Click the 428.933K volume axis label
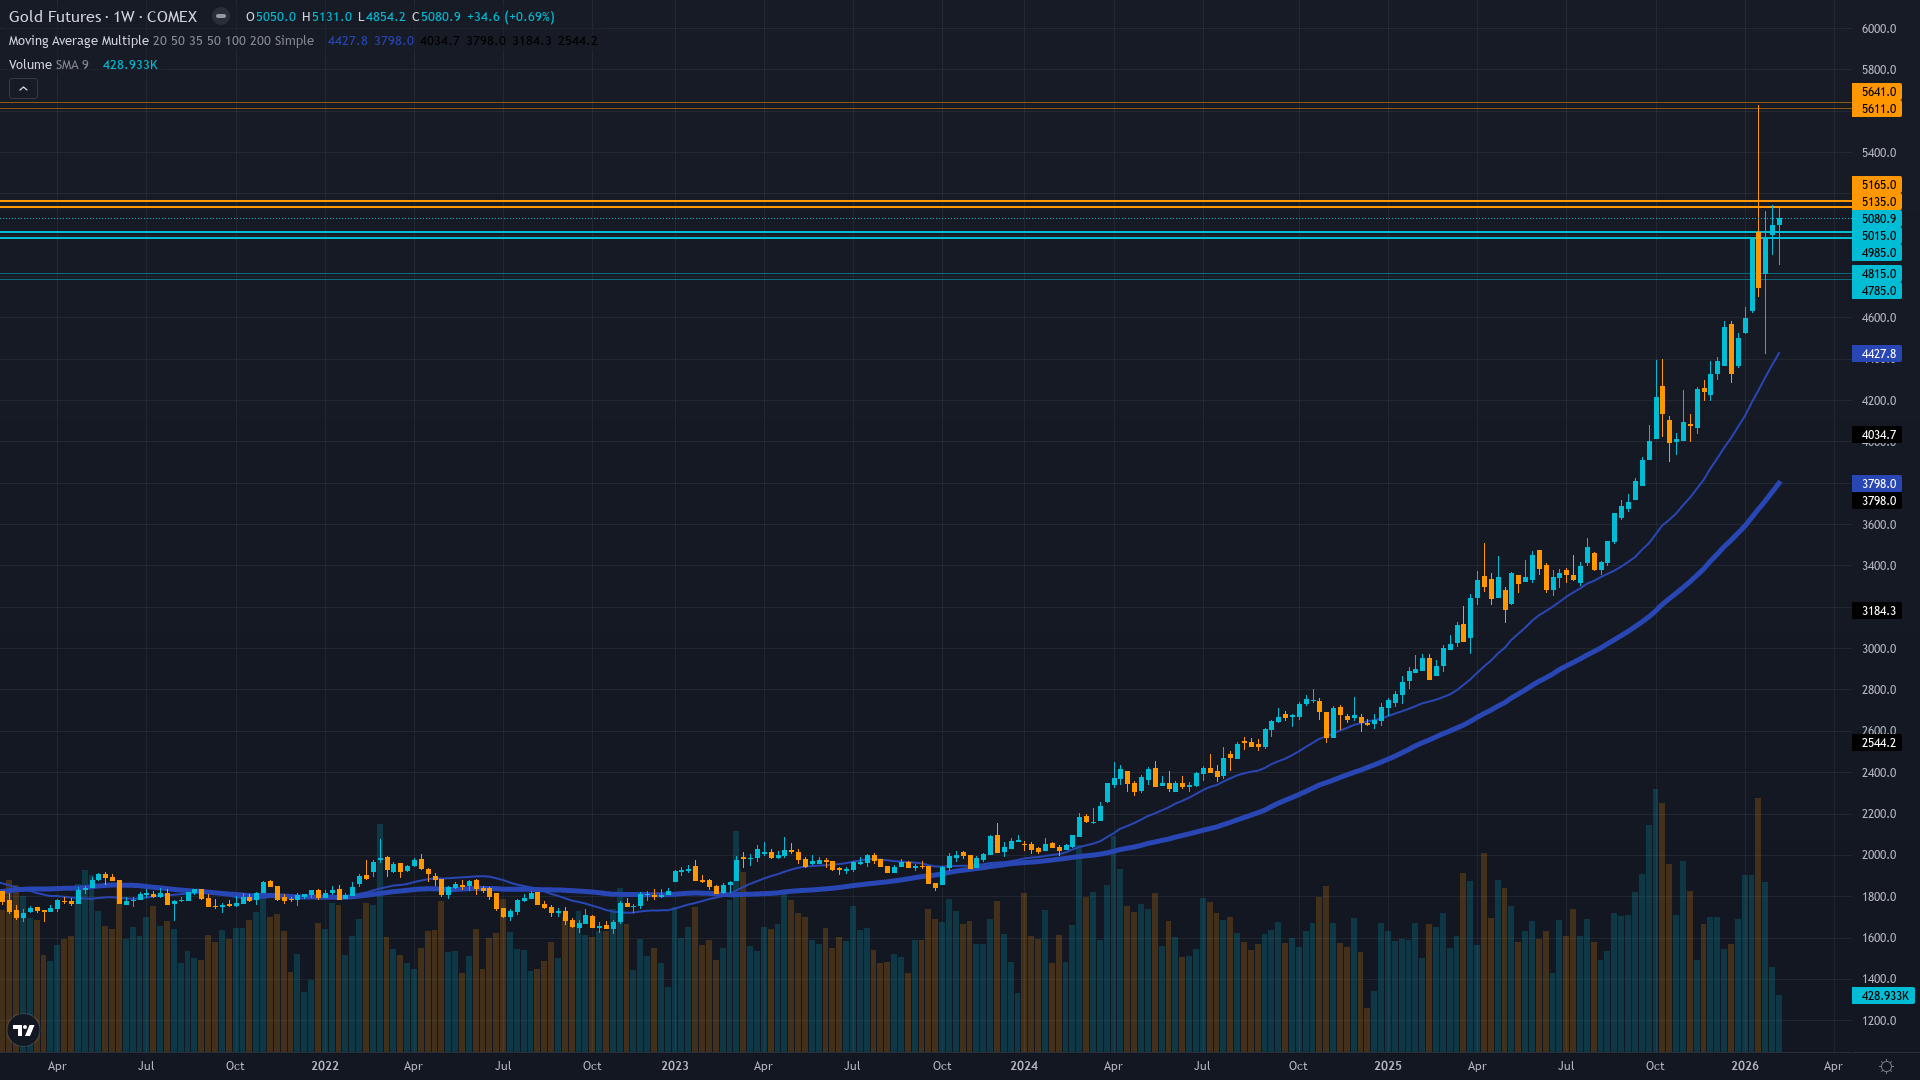This screenshot has width=1920, height=1080. click(x=1884, y=996)
